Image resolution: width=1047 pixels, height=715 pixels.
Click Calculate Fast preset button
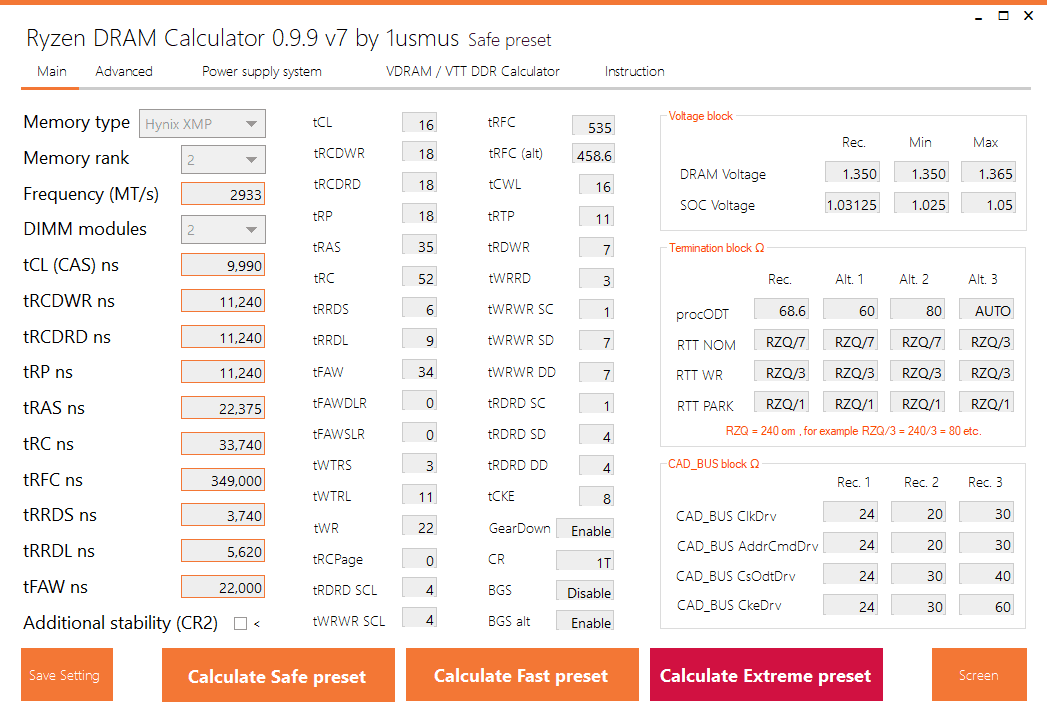click(522, 675)
